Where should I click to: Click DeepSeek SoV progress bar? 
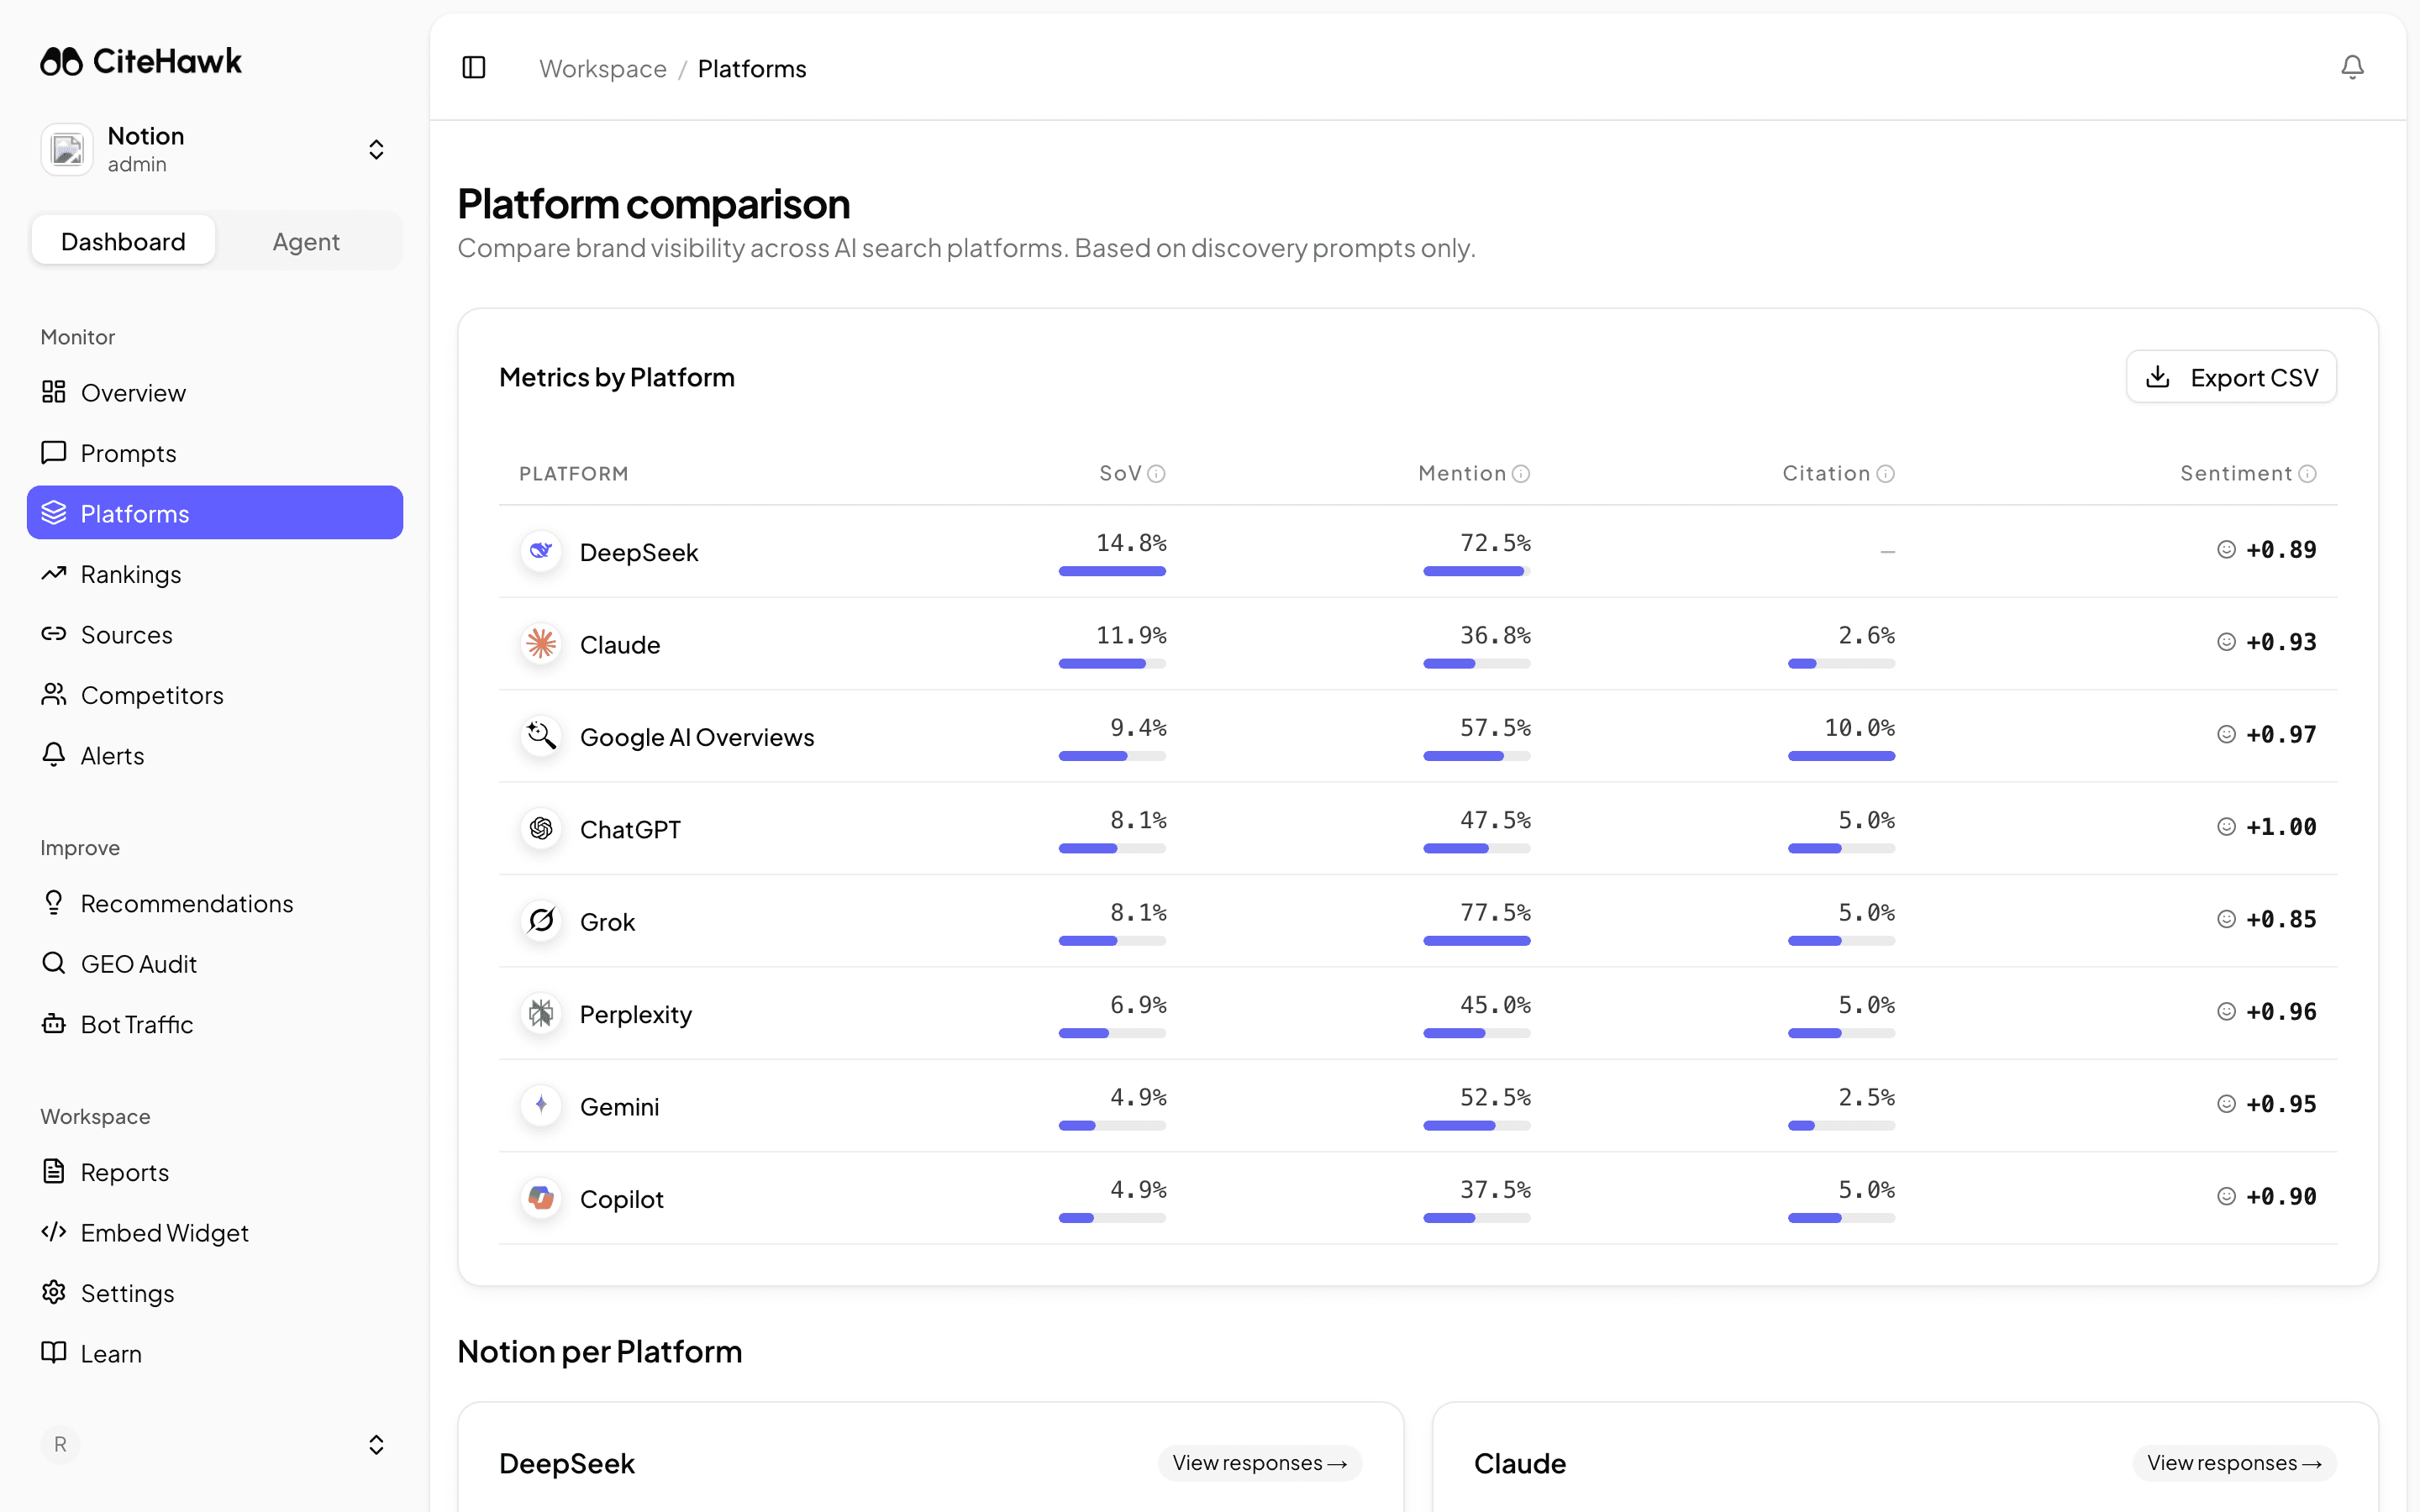[1112, 571]
